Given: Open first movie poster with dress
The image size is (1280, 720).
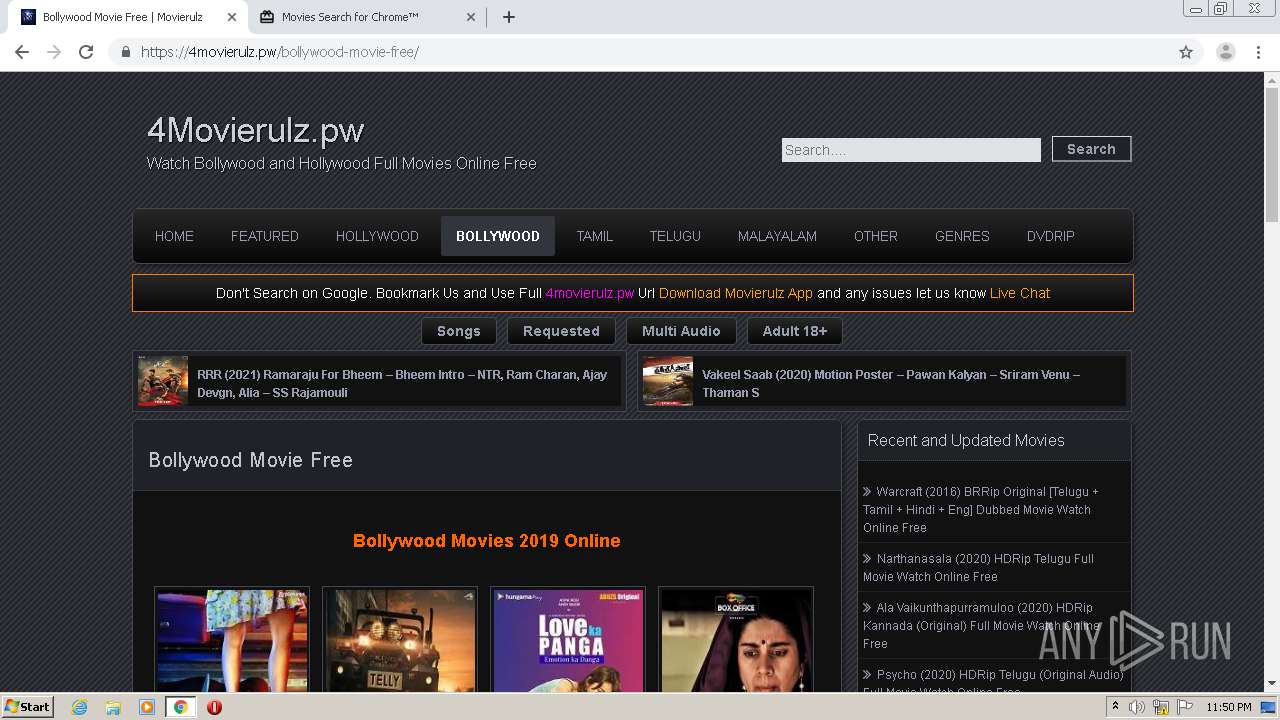Looking at the screenshot, I should (x=232, y=640).
